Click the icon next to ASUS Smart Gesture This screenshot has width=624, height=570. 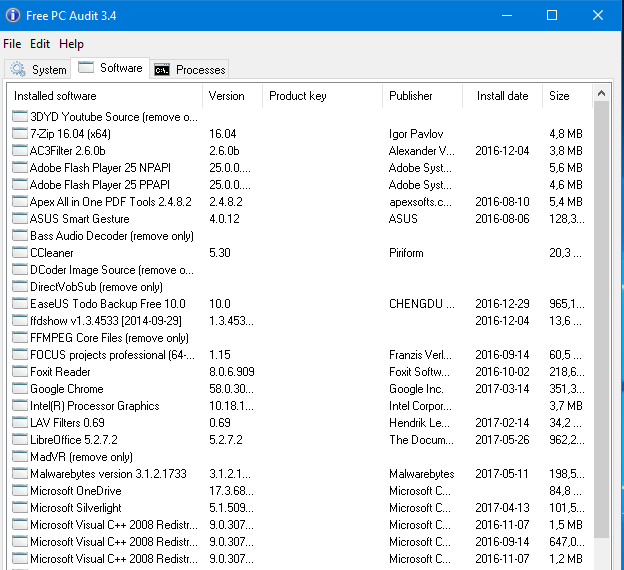(x=20, y=218)
